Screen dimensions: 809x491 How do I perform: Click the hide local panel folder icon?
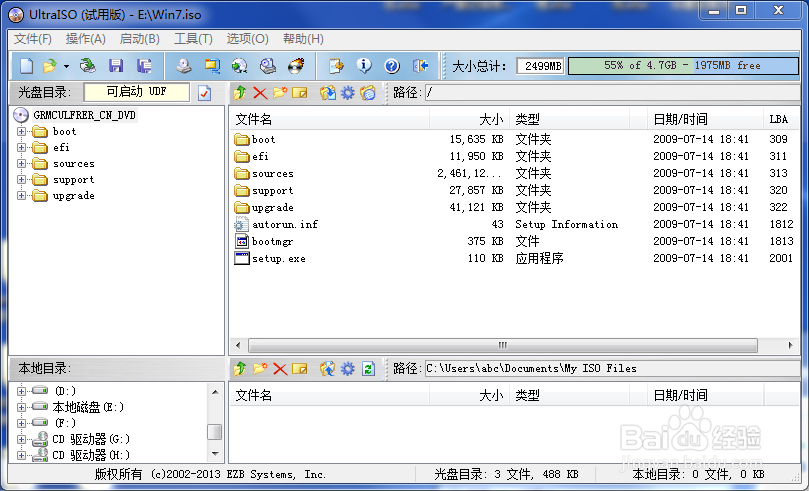pos(368,93)
